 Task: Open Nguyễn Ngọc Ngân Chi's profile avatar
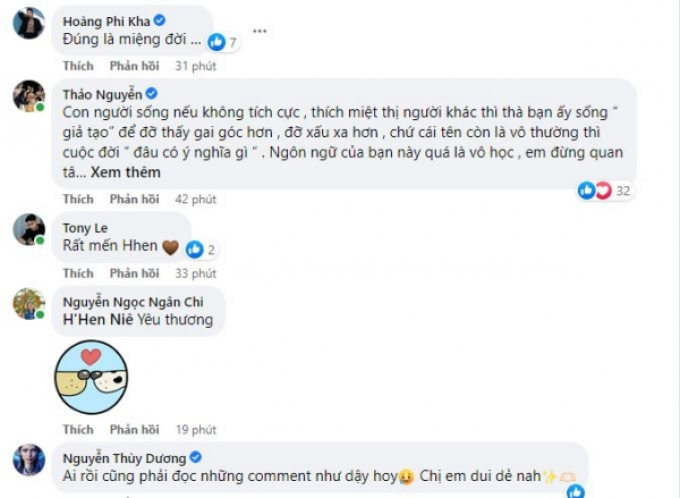(29, 304)
